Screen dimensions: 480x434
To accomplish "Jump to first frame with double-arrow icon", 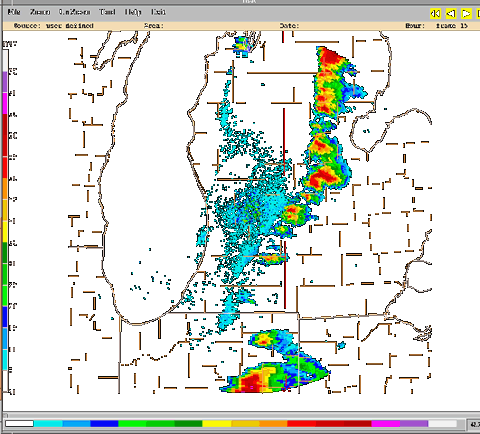I will 435,13.
